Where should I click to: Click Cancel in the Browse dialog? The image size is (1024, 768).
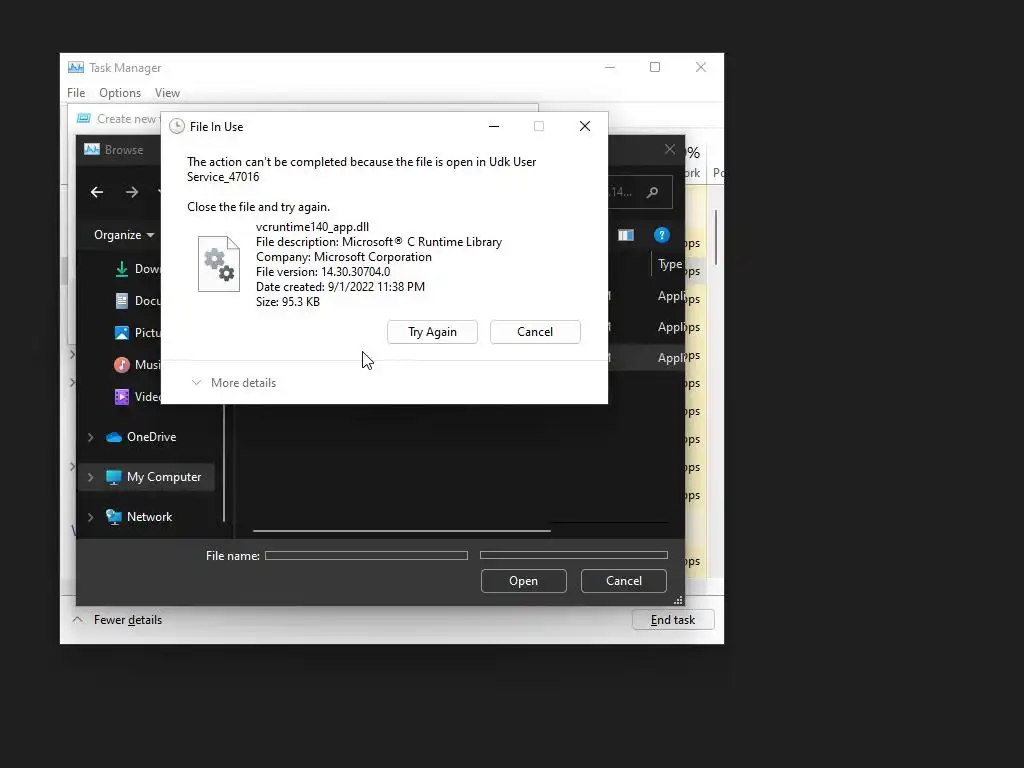tap(624, 581)
